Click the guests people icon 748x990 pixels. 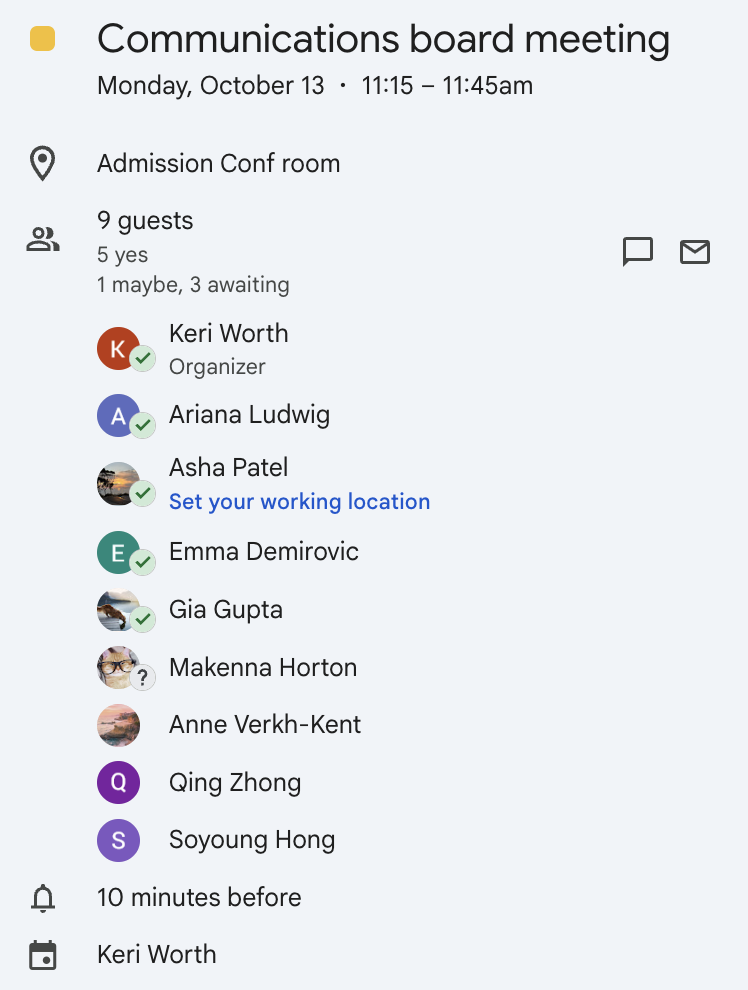42,240
